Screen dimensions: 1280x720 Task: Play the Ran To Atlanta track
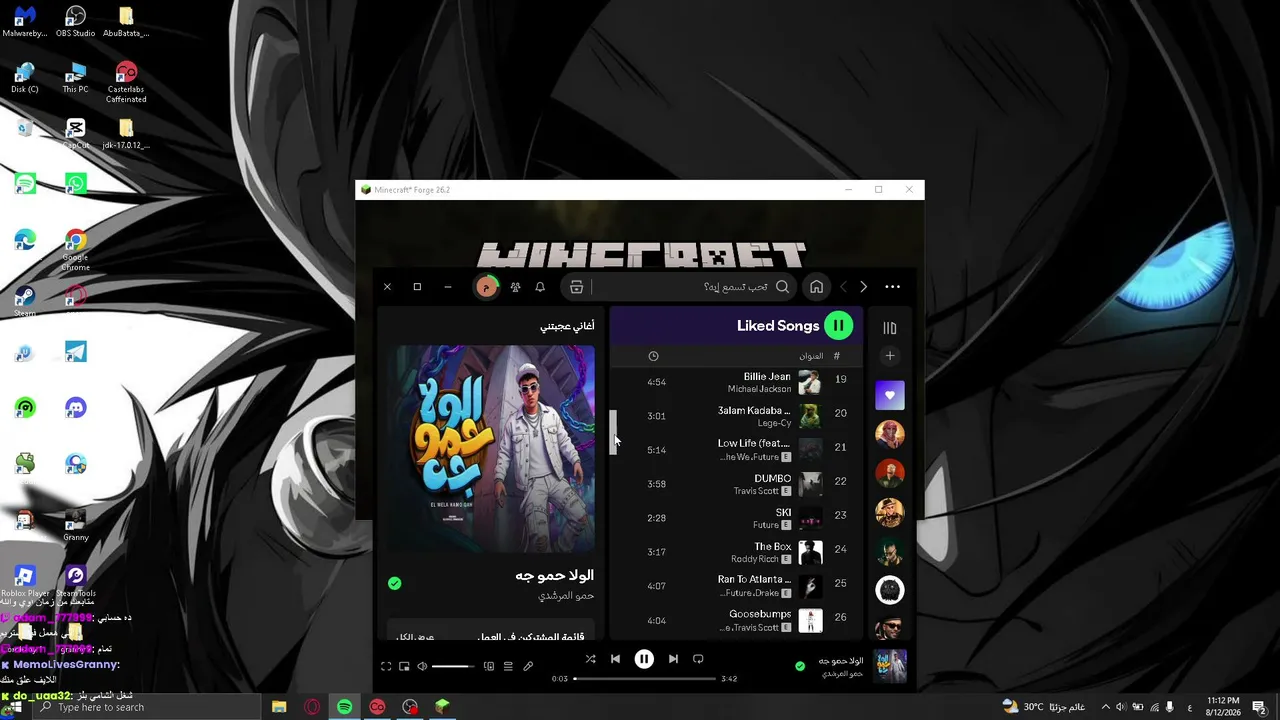pyautogui.click(x=737, y=586)
